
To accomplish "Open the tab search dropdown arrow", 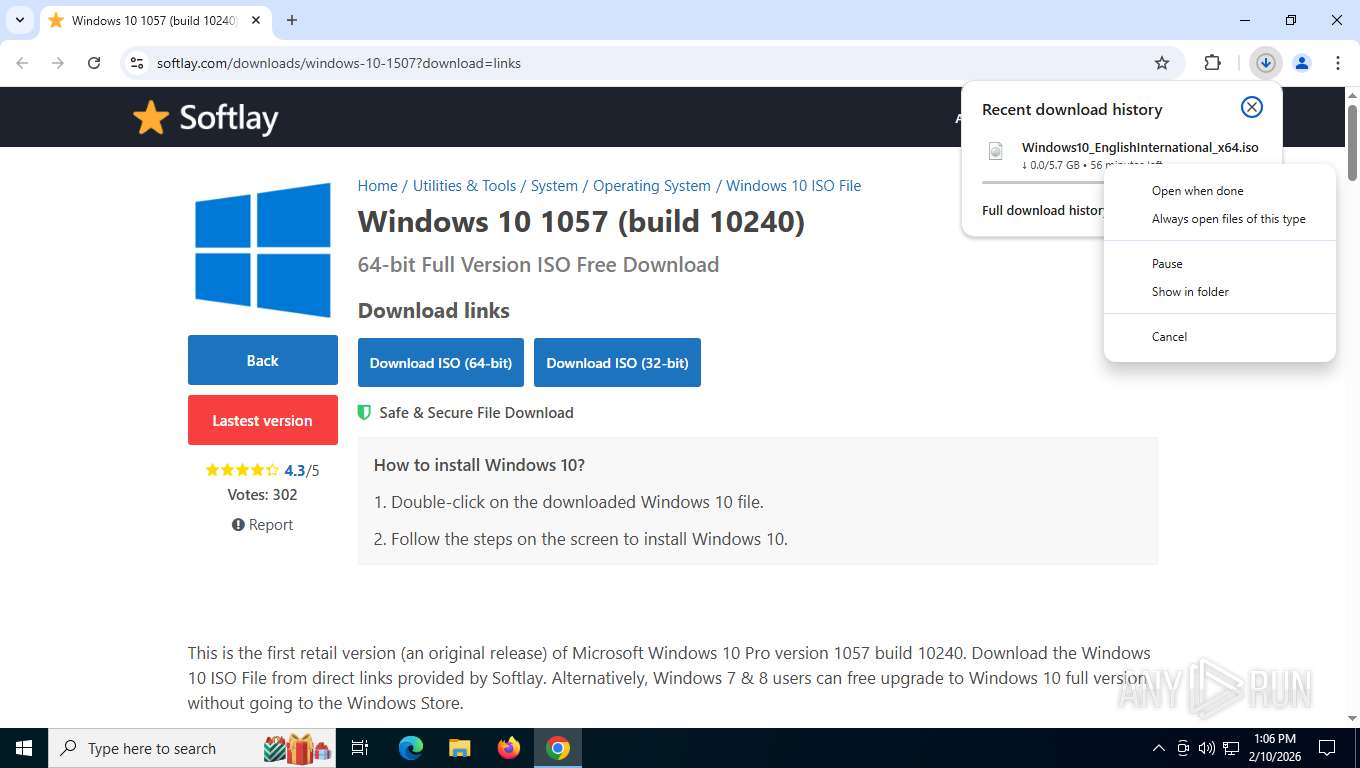I will click(x=19, y=20).
